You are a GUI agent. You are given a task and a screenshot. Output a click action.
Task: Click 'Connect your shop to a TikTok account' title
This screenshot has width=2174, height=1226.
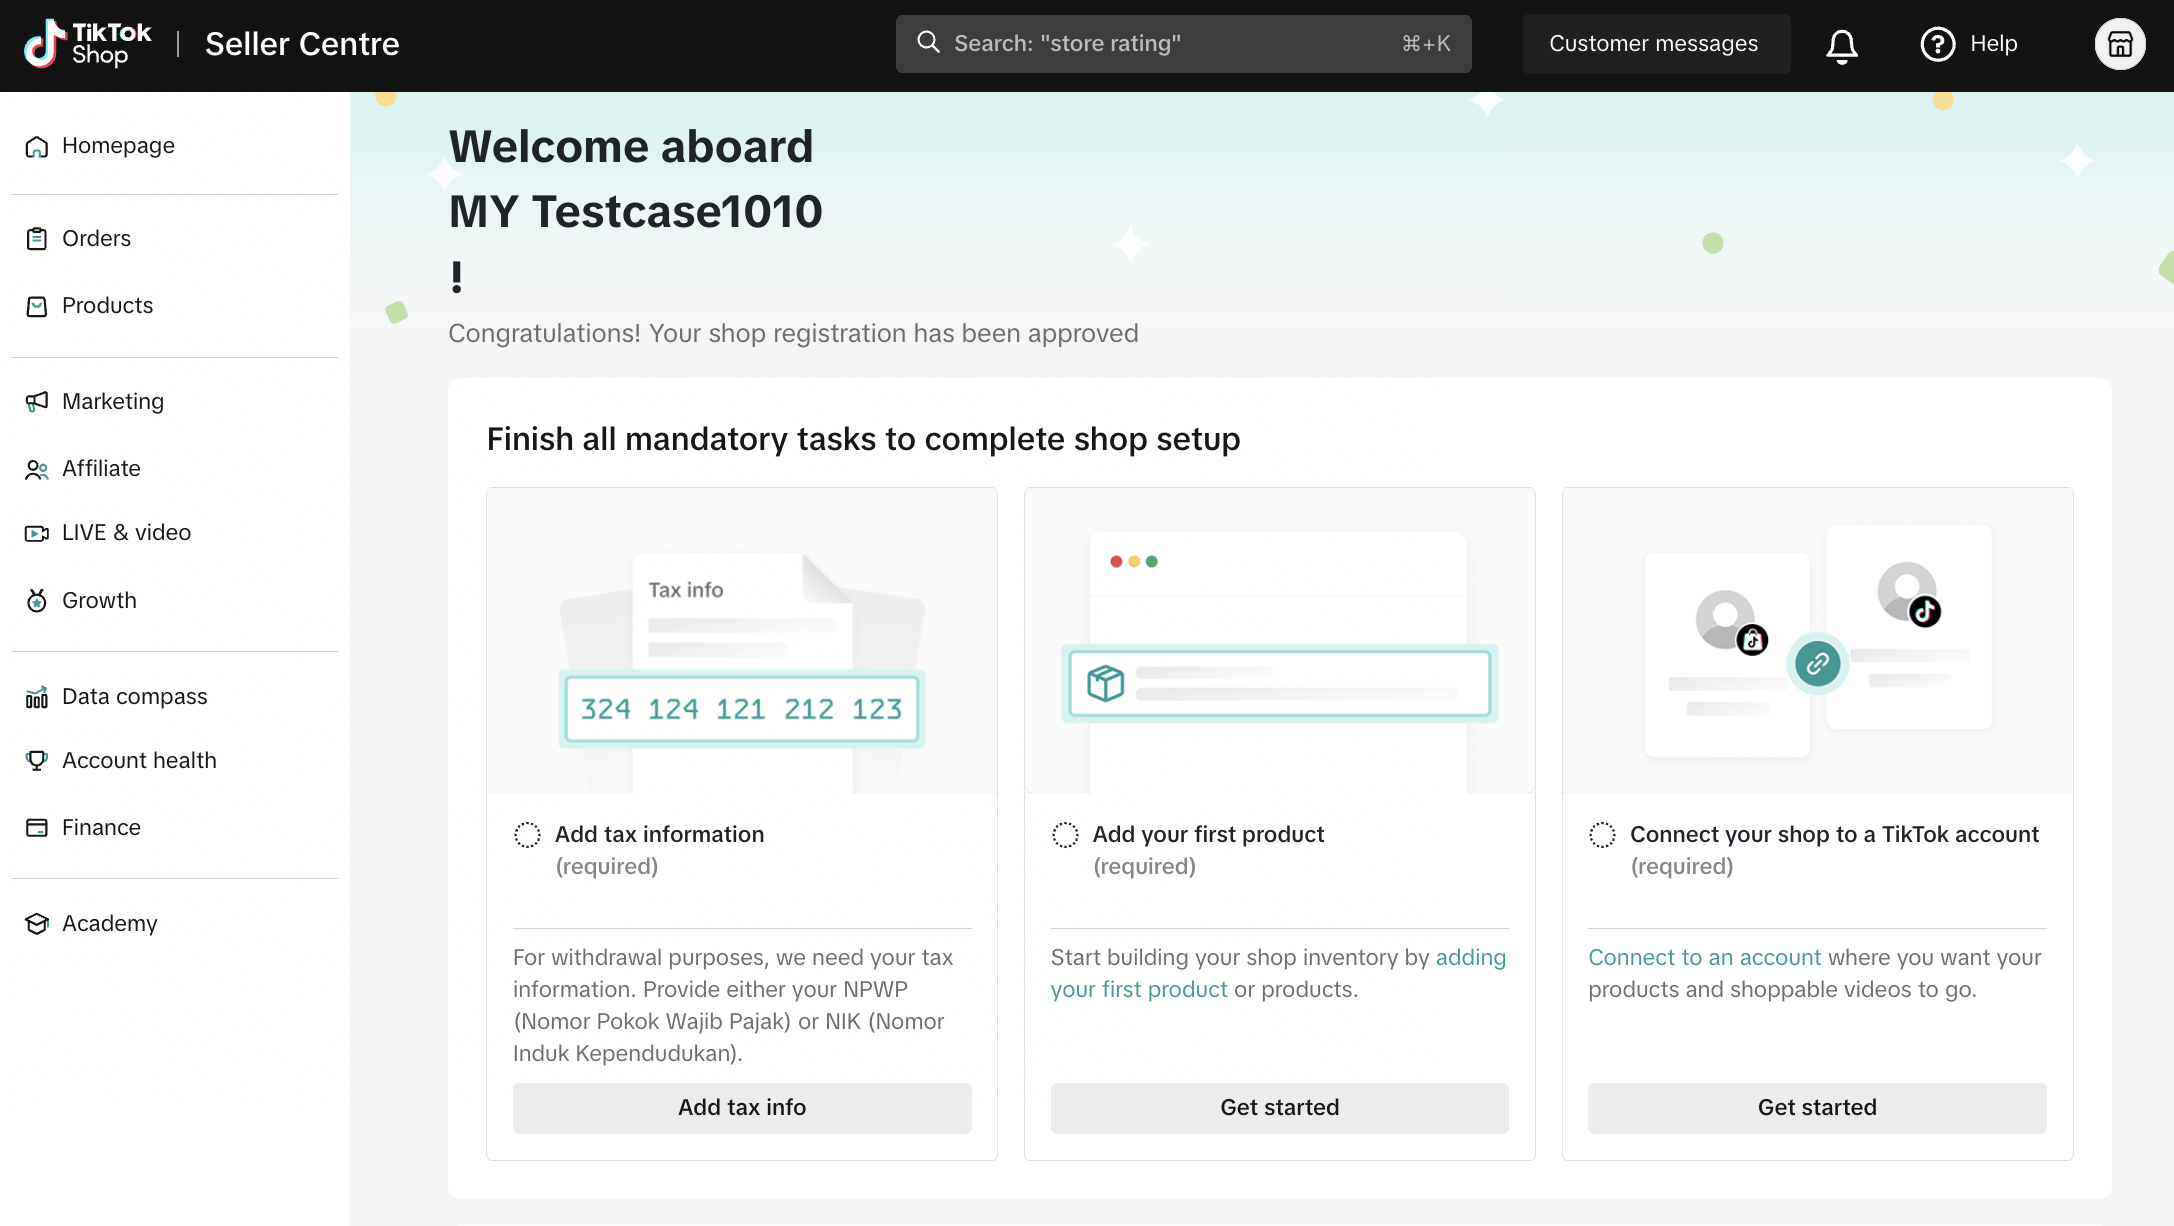coord(1834,835)
